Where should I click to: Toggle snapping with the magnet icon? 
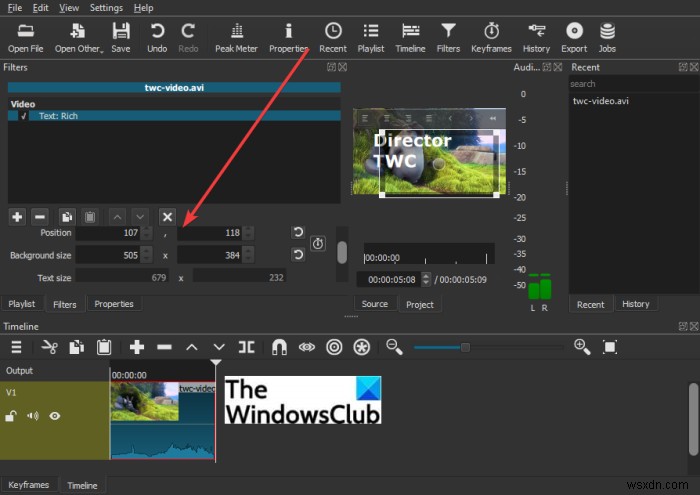pyautogui.click(x=279, y=347)
